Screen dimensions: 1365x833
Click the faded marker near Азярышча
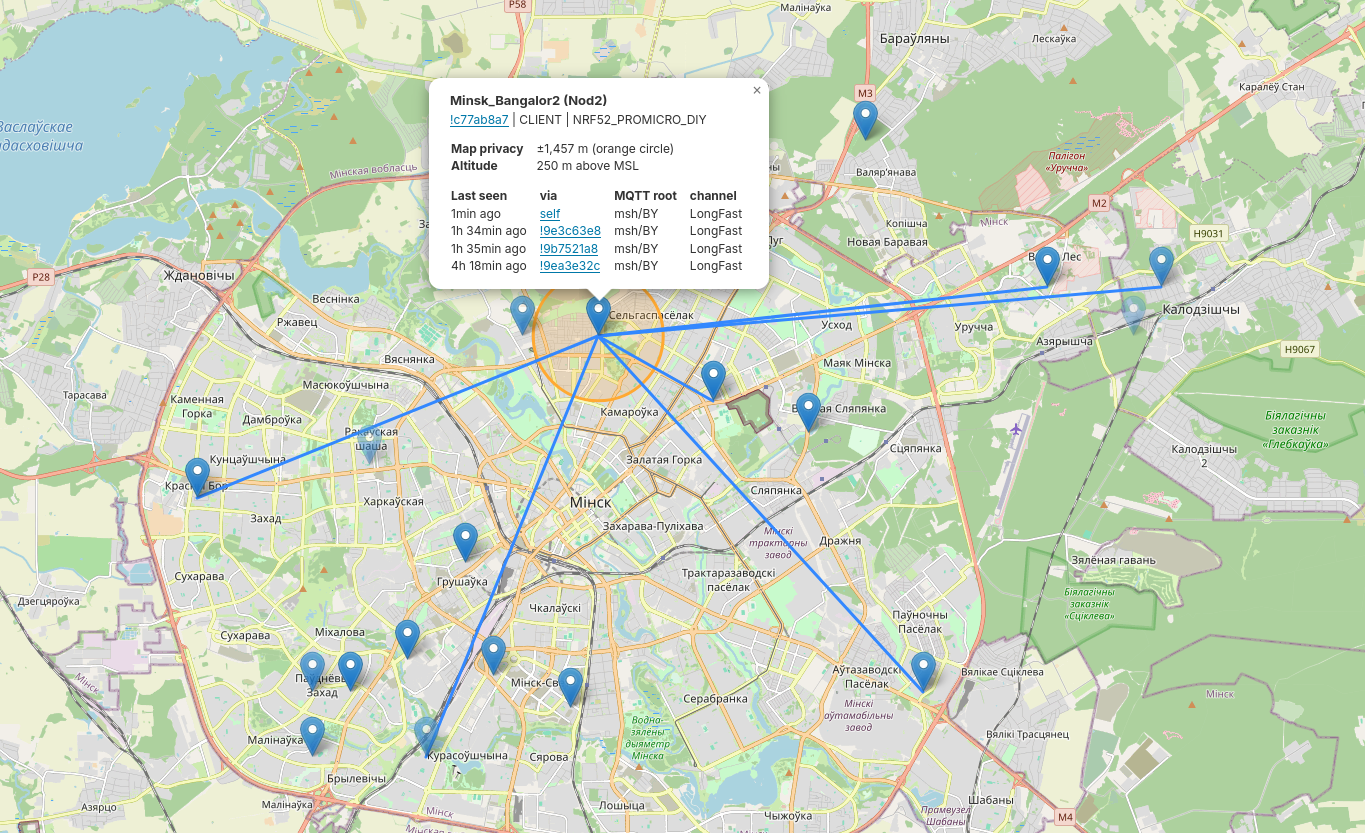click(1134, 314)
